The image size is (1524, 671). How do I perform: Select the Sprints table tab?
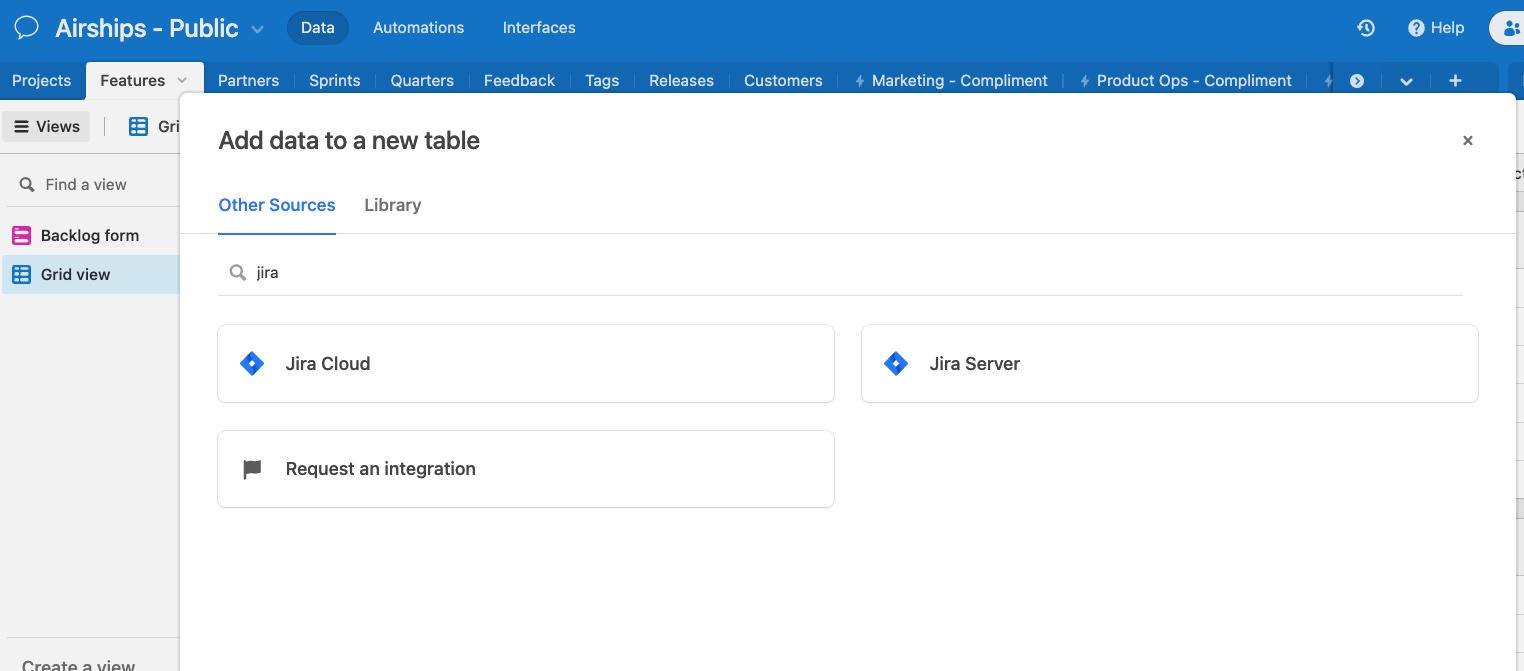point(334,80)
